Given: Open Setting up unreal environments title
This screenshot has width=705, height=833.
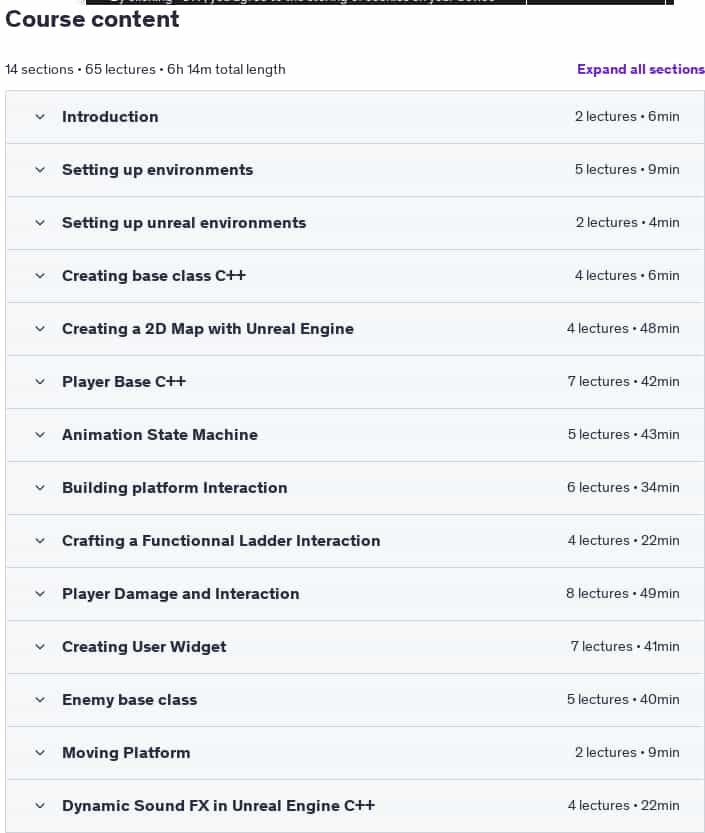Looking at the screenshot, I should 184,223.
